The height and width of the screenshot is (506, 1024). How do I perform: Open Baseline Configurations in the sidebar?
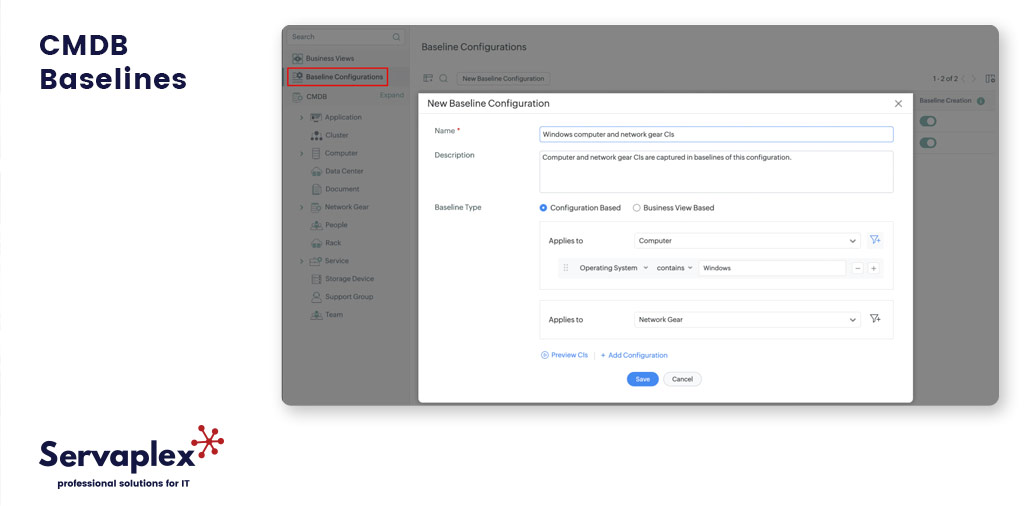343,77
